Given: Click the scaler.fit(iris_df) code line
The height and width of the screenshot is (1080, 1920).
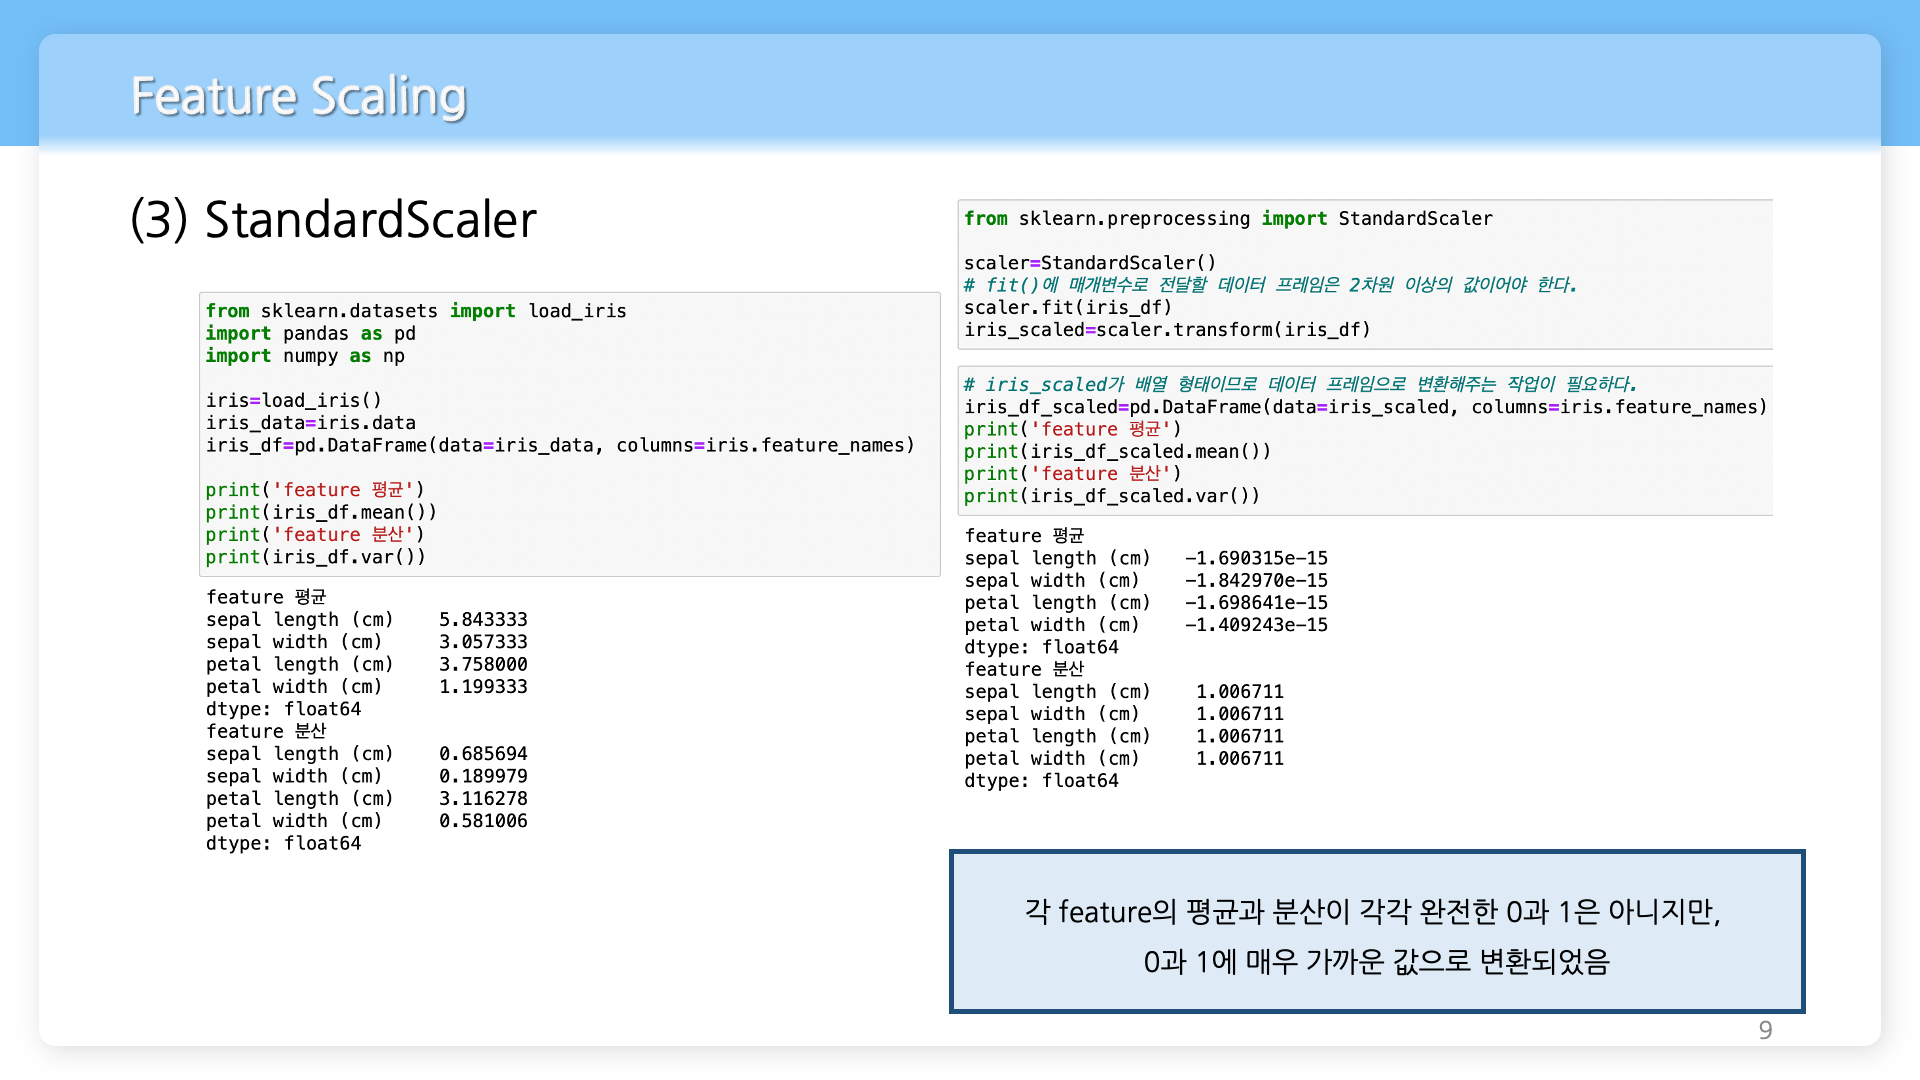Looking at the screenshot, I should pos(1067,307).
